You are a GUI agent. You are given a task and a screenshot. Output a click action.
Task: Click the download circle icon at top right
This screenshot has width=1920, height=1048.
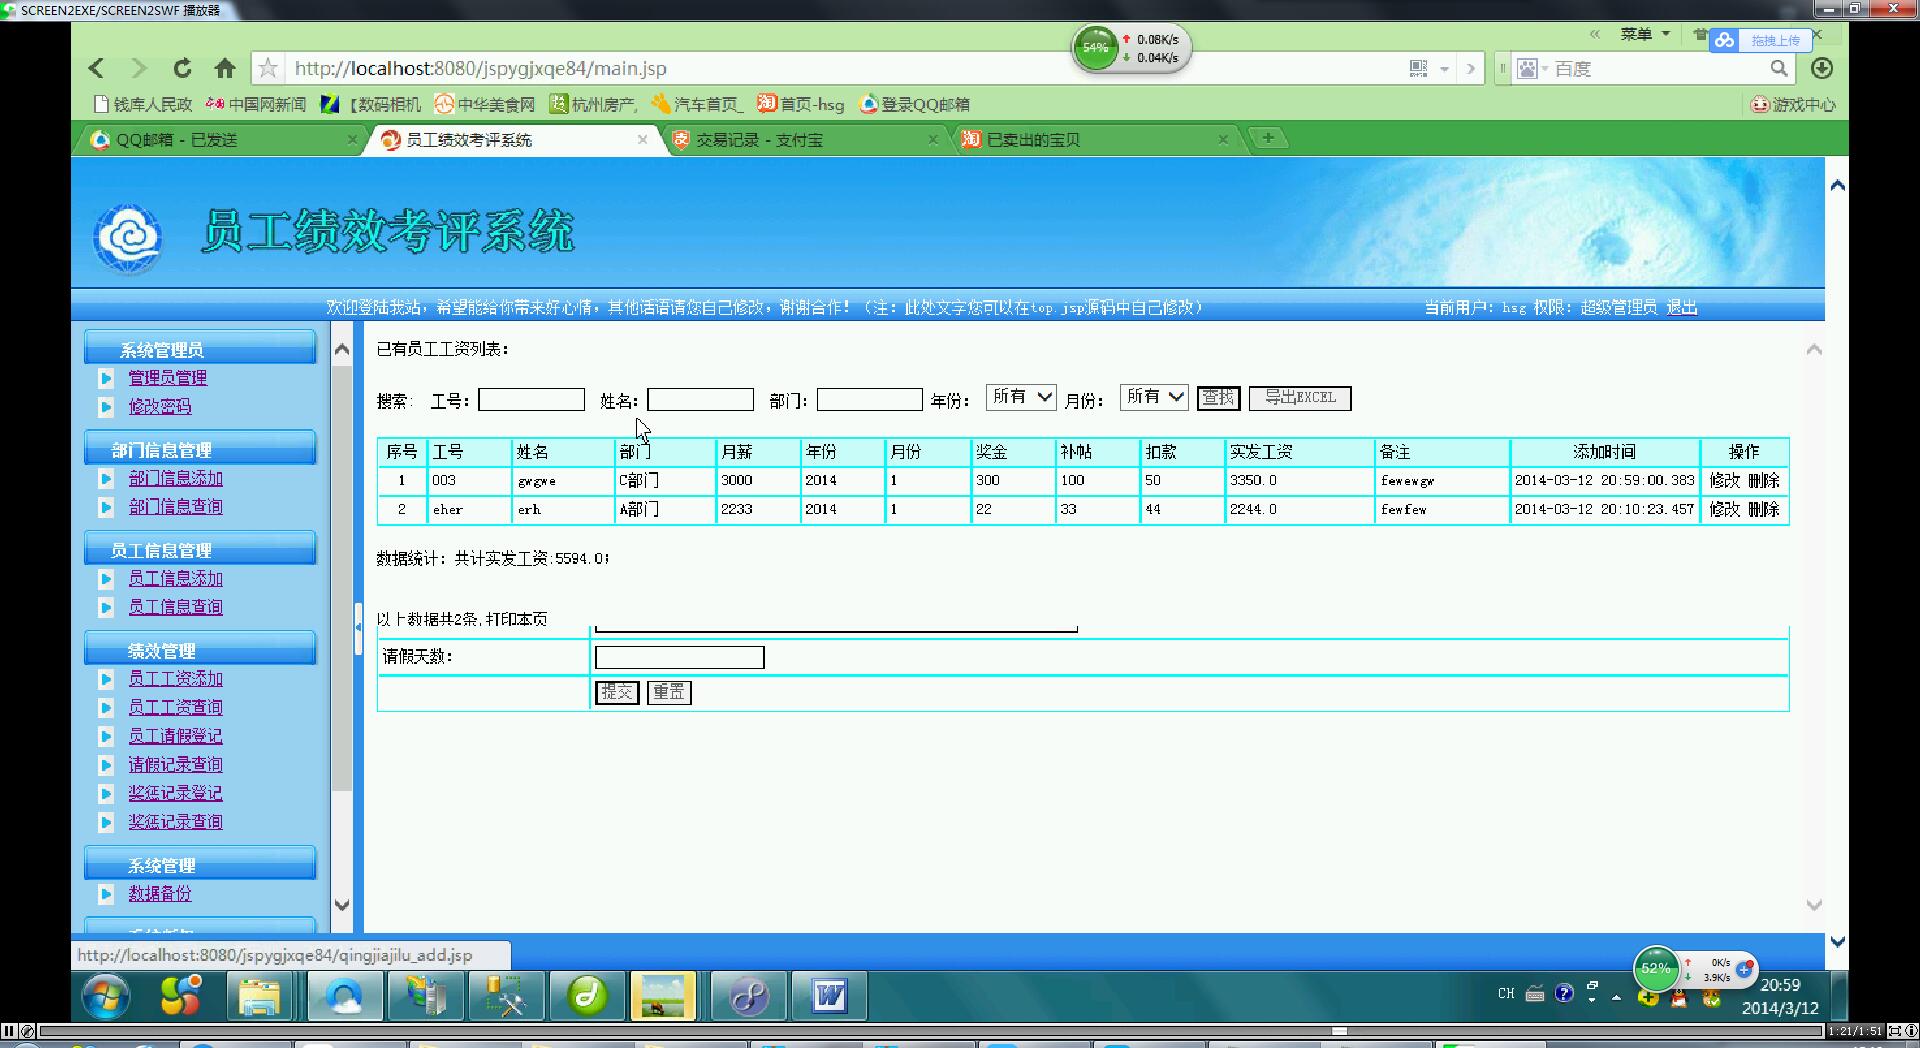coord(1822,68)
